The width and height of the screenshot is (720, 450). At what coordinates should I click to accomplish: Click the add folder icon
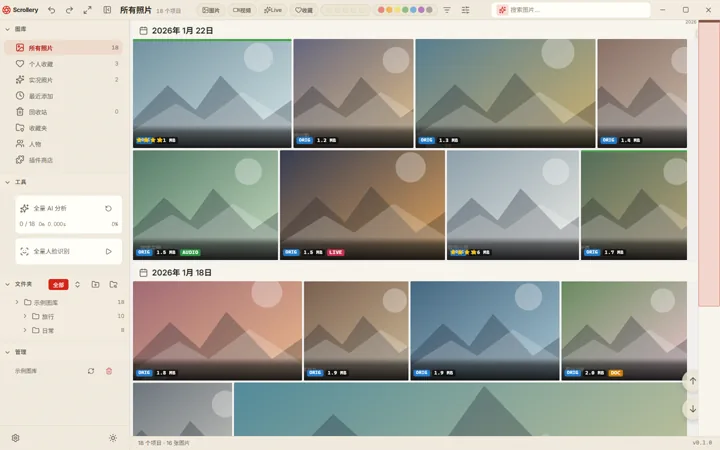(96, 285)
